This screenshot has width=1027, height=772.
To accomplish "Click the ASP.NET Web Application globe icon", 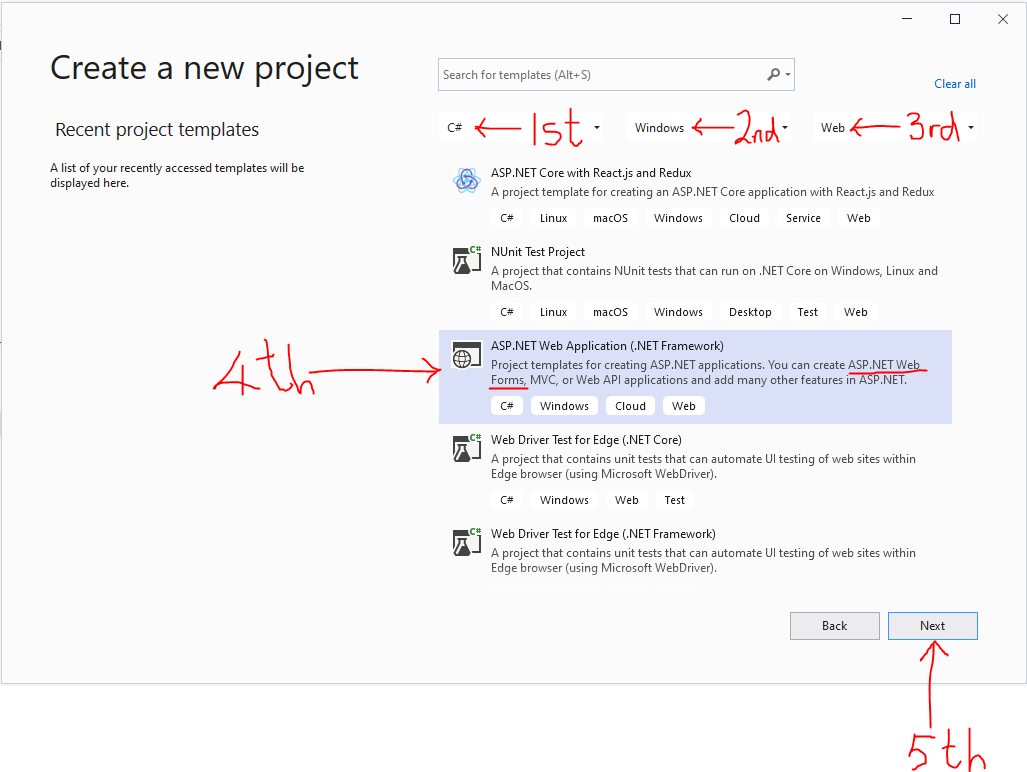I will [466, 355].
